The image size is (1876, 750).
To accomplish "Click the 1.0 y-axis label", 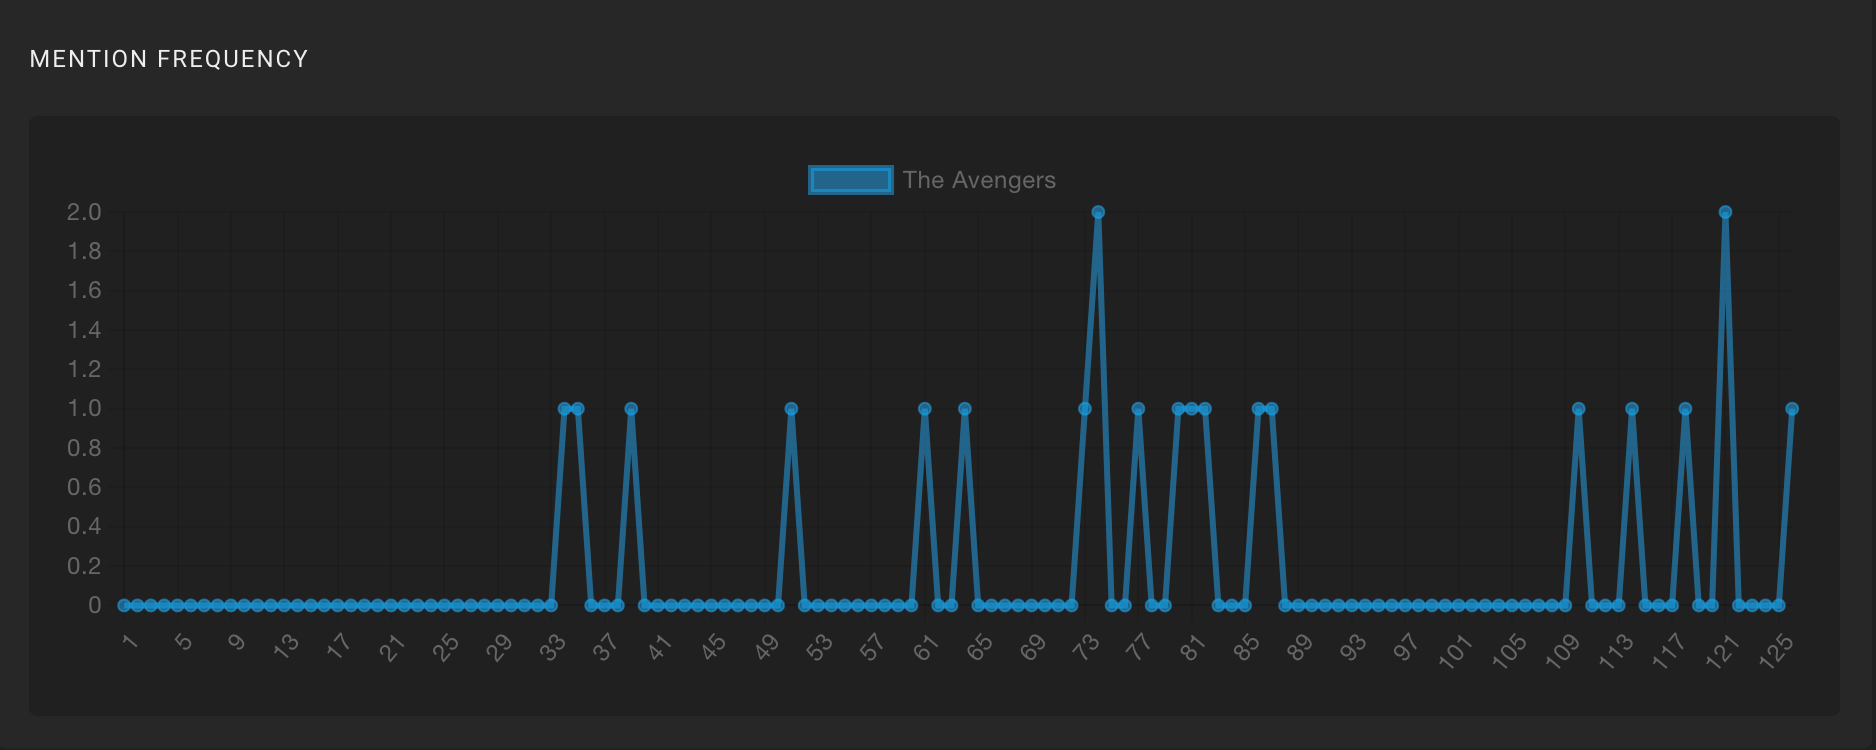I will 84,408.
